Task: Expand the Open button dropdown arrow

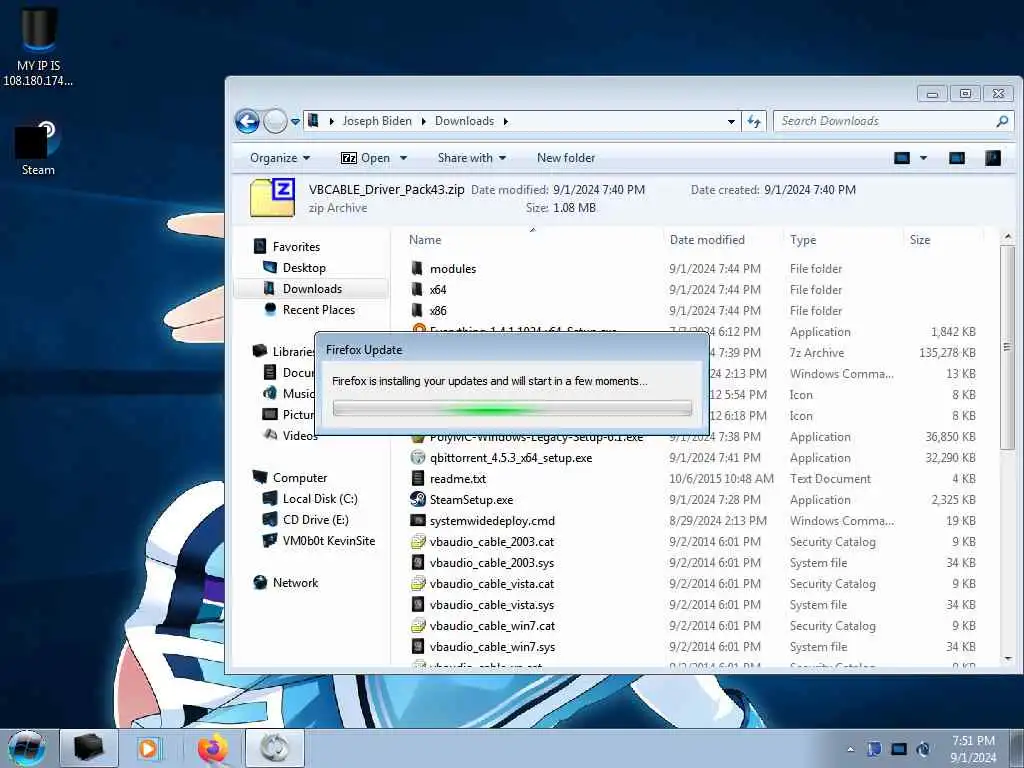Action: (403, 158)
